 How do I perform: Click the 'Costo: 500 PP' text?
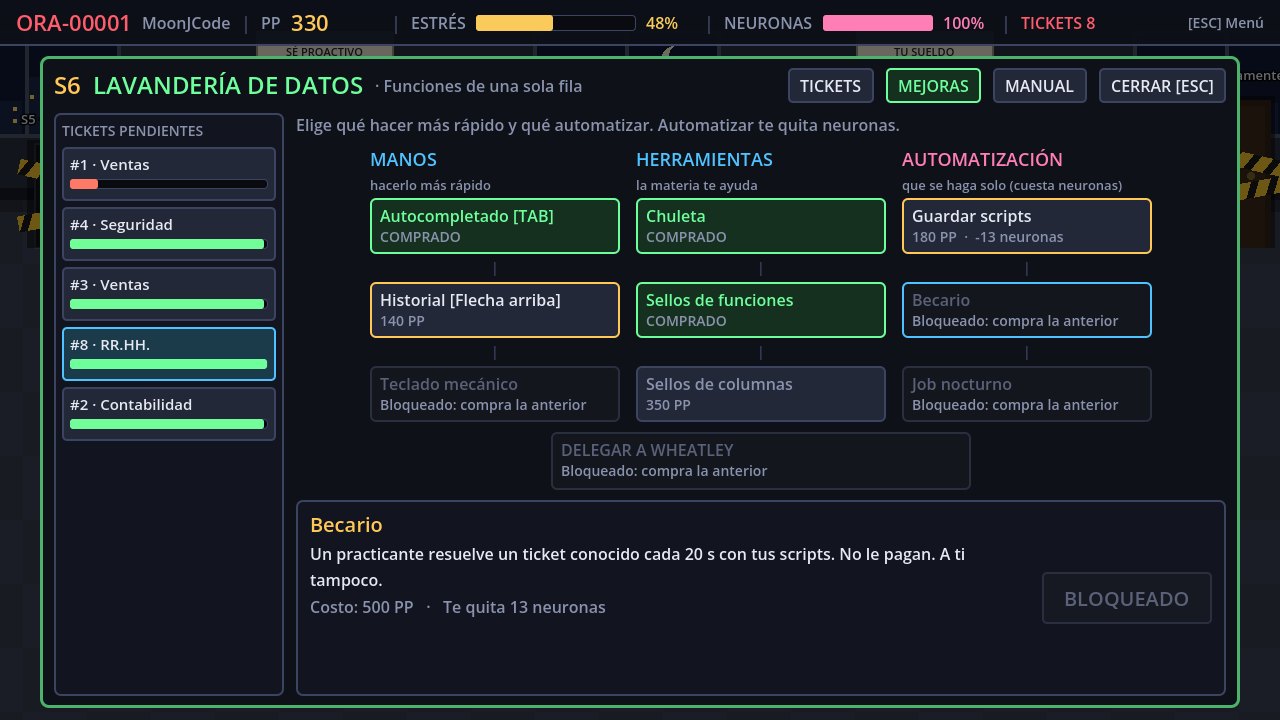pos(361,607)
